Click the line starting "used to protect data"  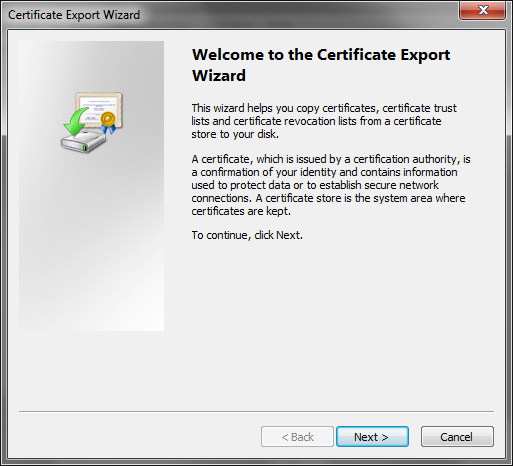[315, 185]
